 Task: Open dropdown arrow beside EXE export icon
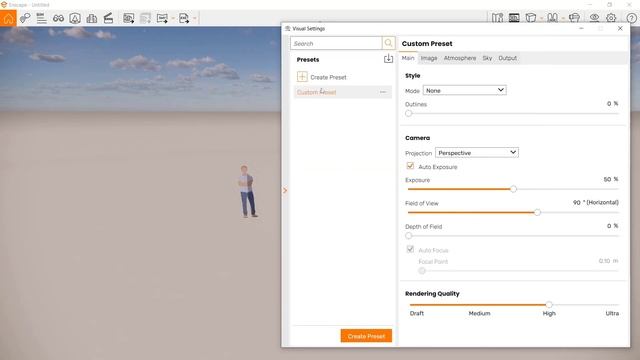tap(195, 18)
